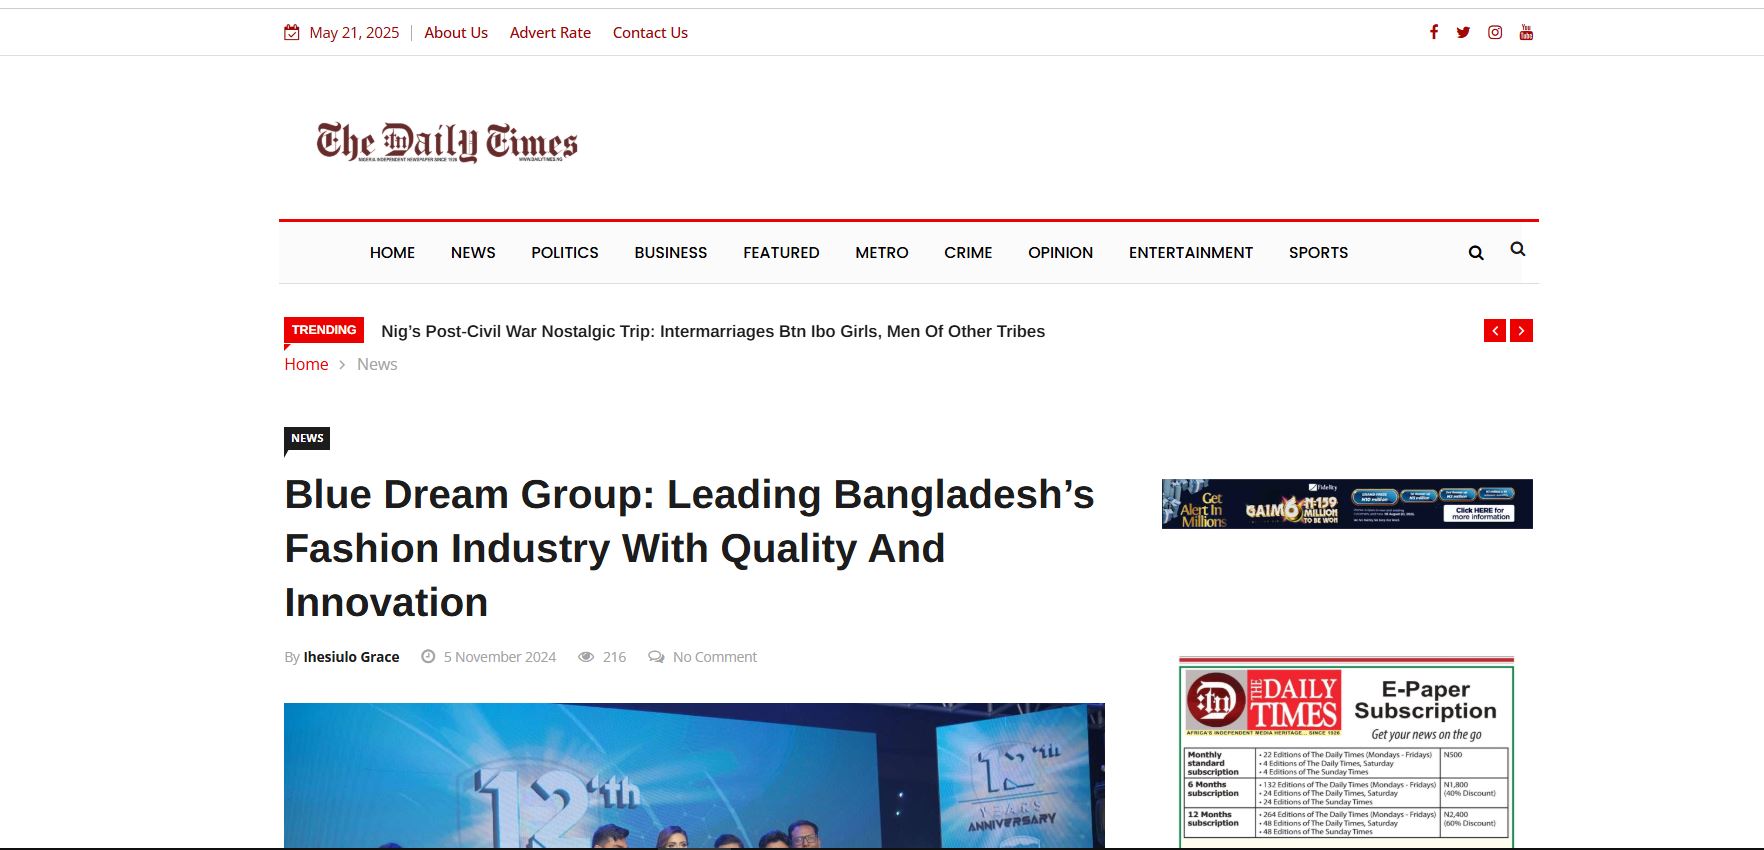Open the About Us link
The height and width of the screenshot is (850, 1764).
coord(455,33)
